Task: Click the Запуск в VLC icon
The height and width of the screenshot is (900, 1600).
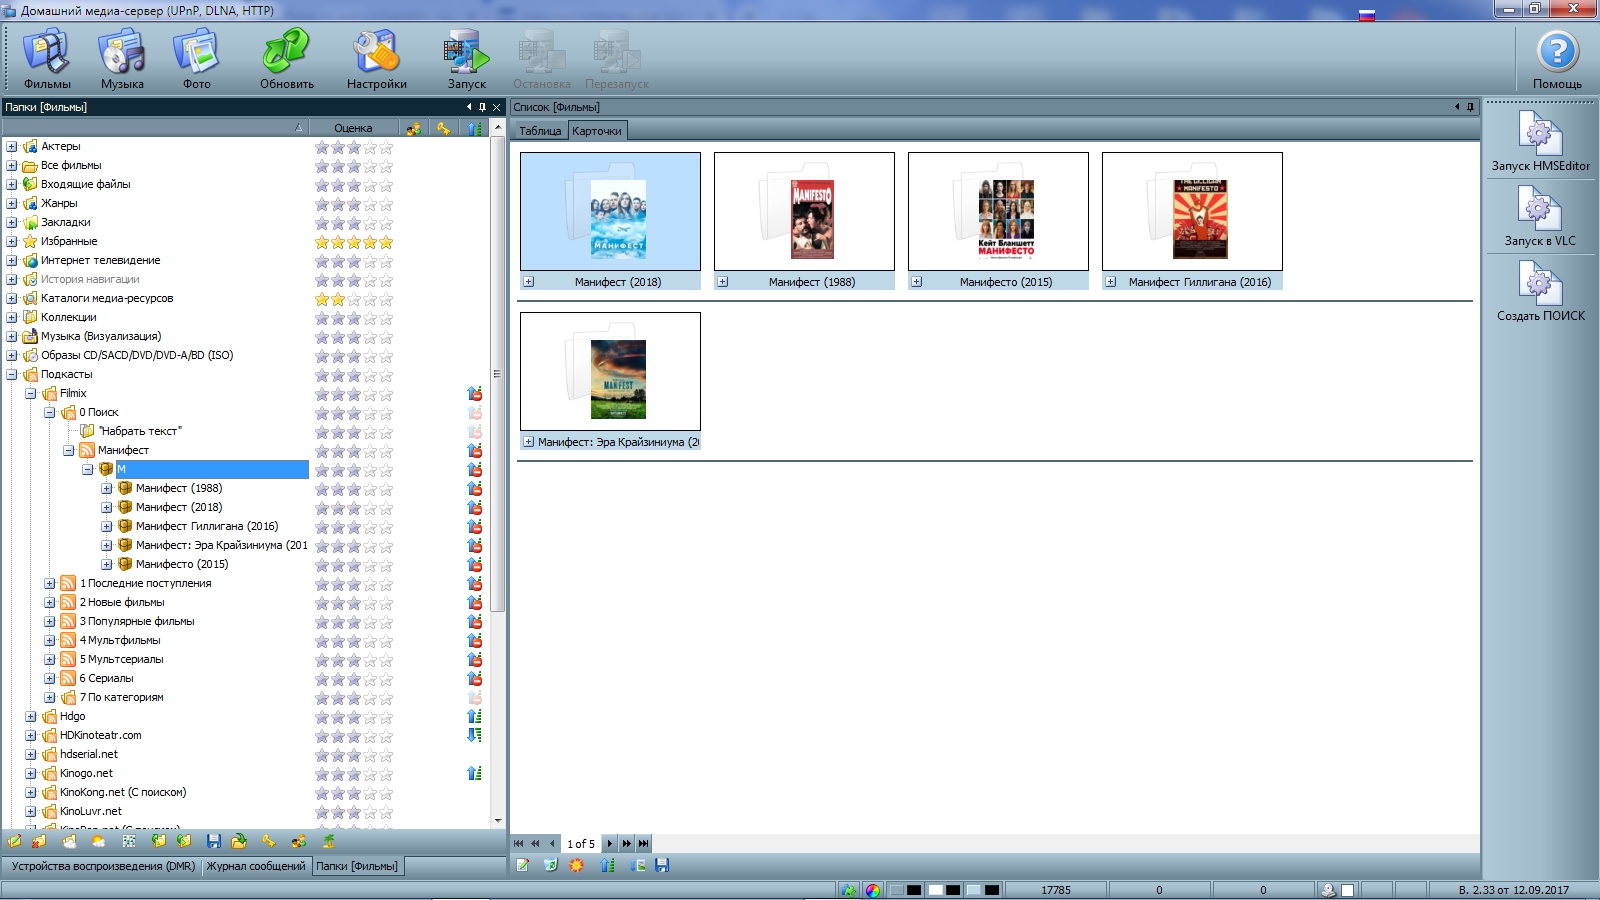Action: click(x=1540, y=215)
